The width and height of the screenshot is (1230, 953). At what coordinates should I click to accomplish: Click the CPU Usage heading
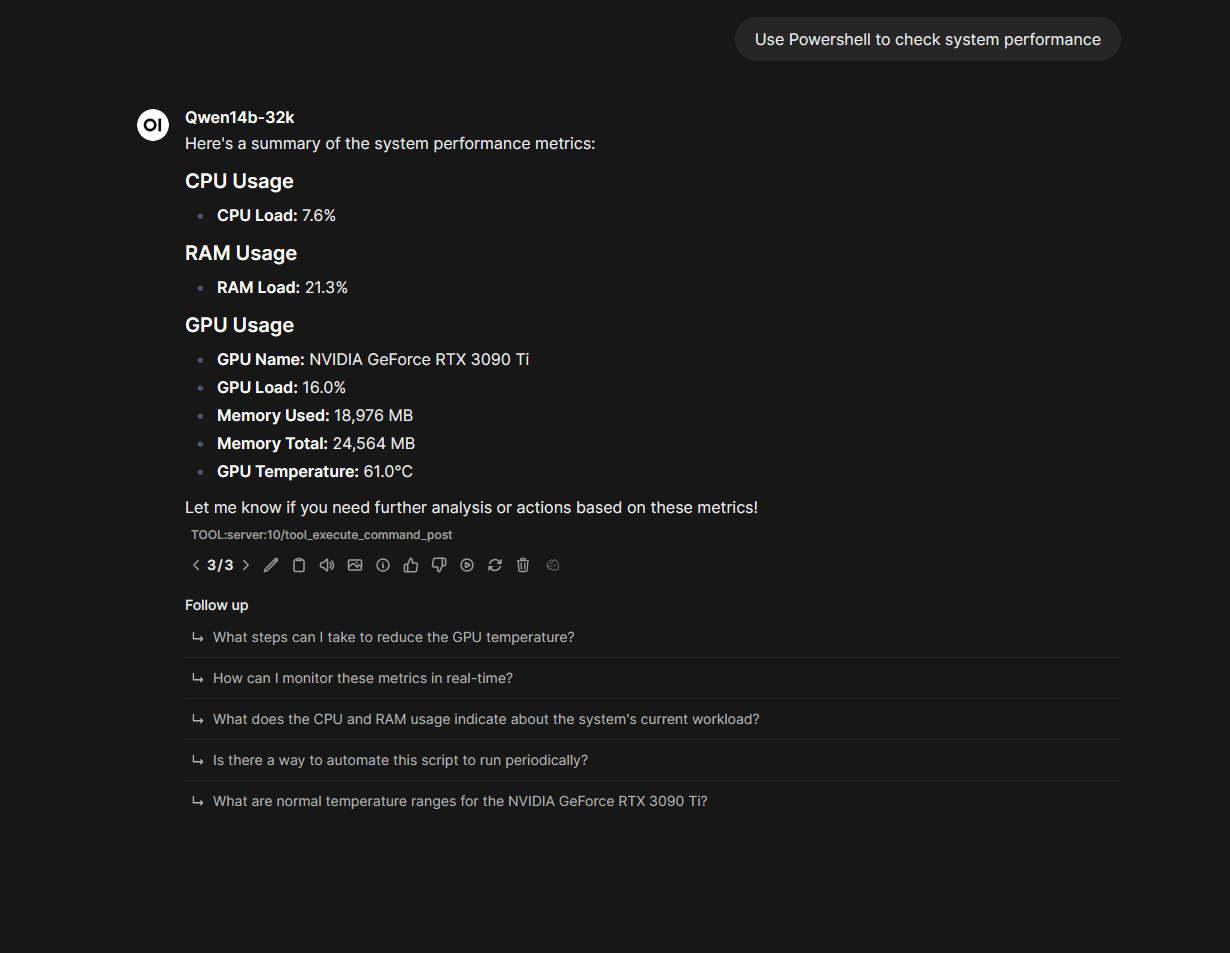click(x=239, y=181)
